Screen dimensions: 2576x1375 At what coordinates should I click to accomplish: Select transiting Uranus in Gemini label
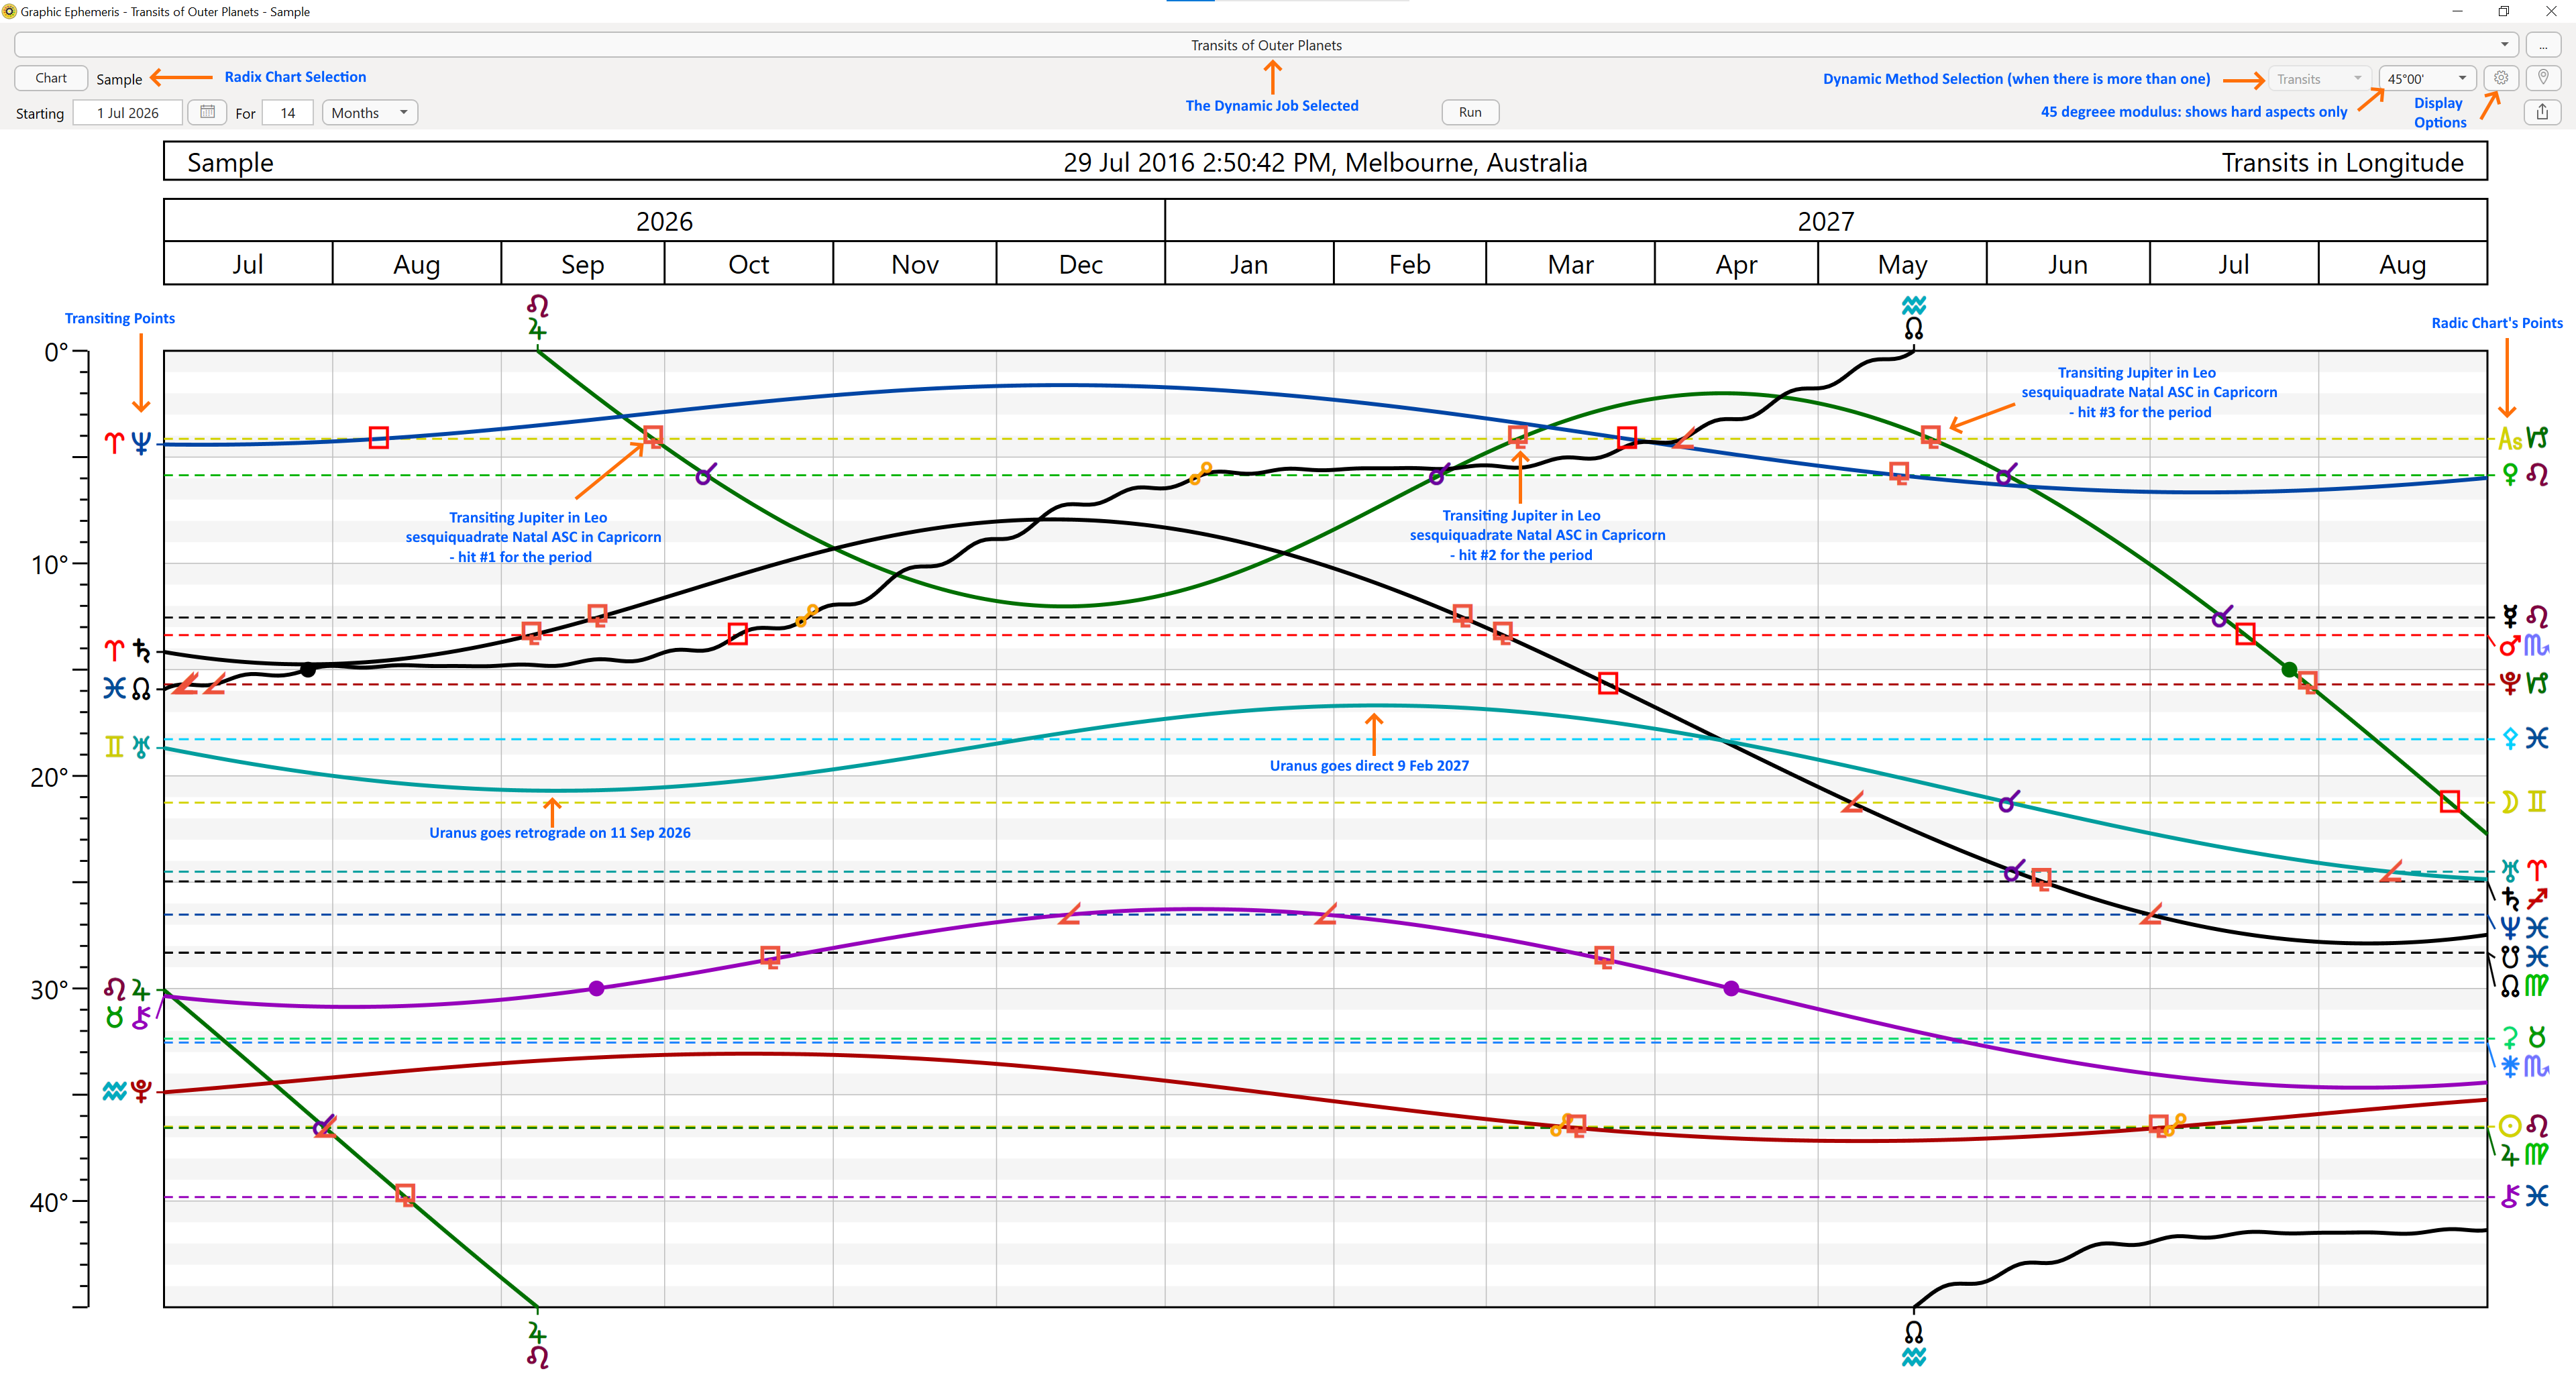(x=128, y=746)
